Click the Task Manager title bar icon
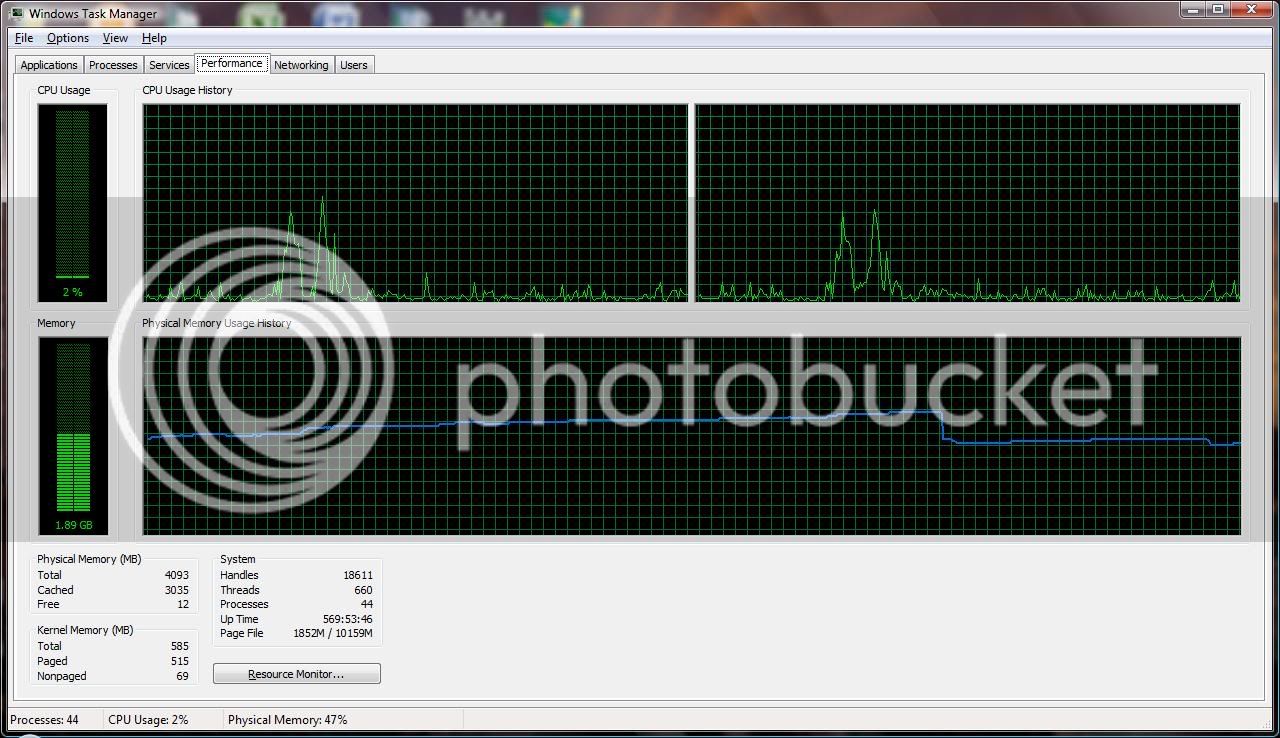This screenshot has width=1280, height=738. click(x=17, y=13)
